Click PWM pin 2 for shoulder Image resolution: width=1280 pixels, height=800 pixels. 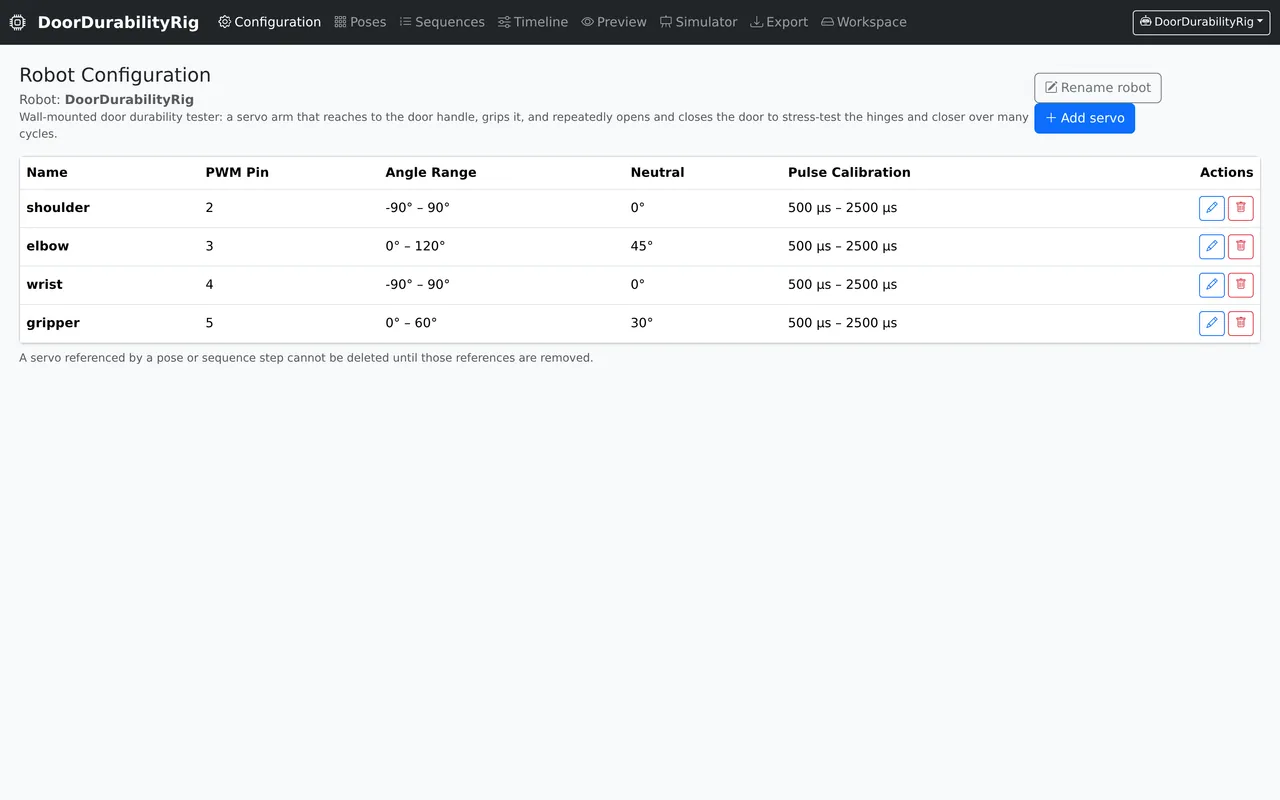pos(209,208)
